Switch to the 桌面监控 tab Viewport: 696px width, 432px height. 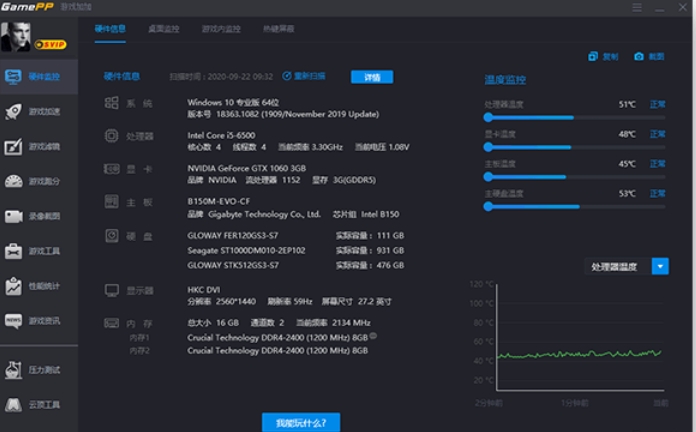163,29
